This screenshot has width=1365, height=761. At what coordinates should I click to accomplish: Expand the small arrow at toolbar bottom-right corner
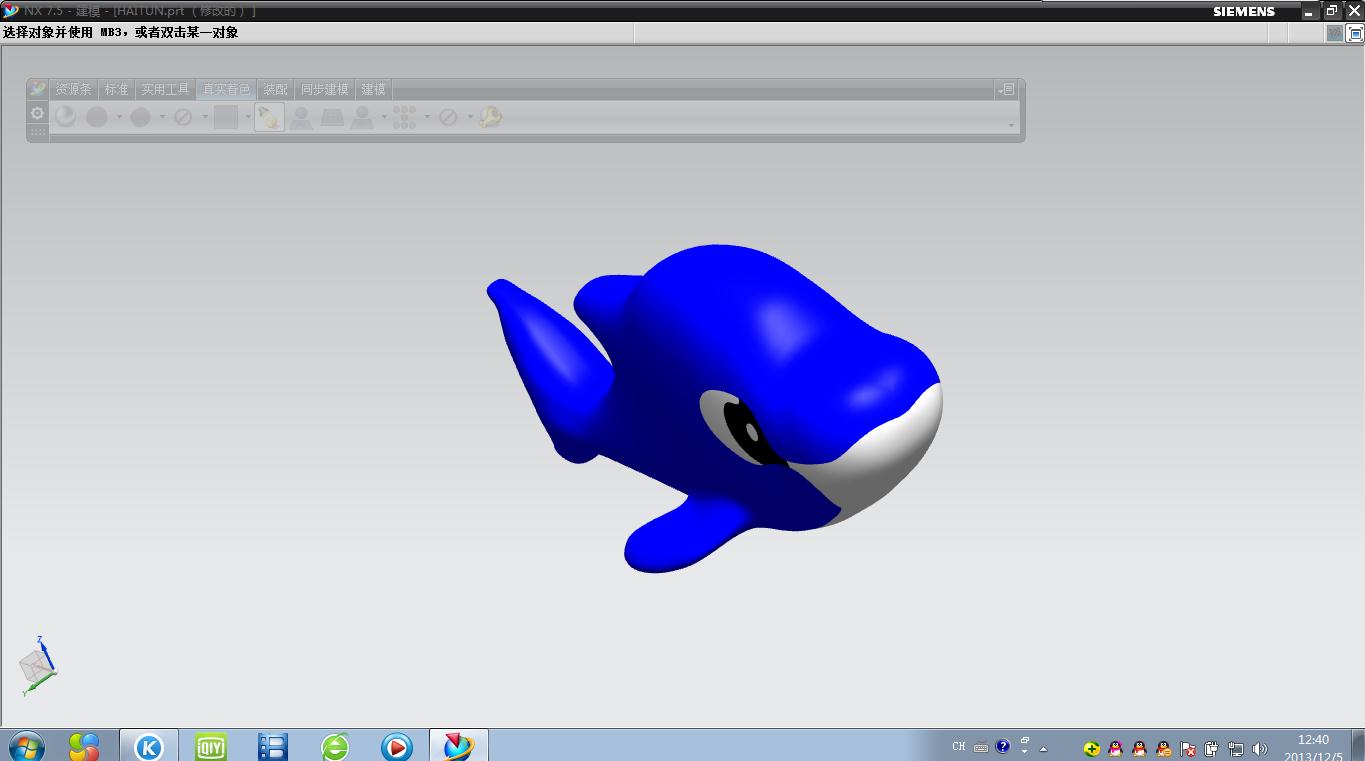point(1011,126)
